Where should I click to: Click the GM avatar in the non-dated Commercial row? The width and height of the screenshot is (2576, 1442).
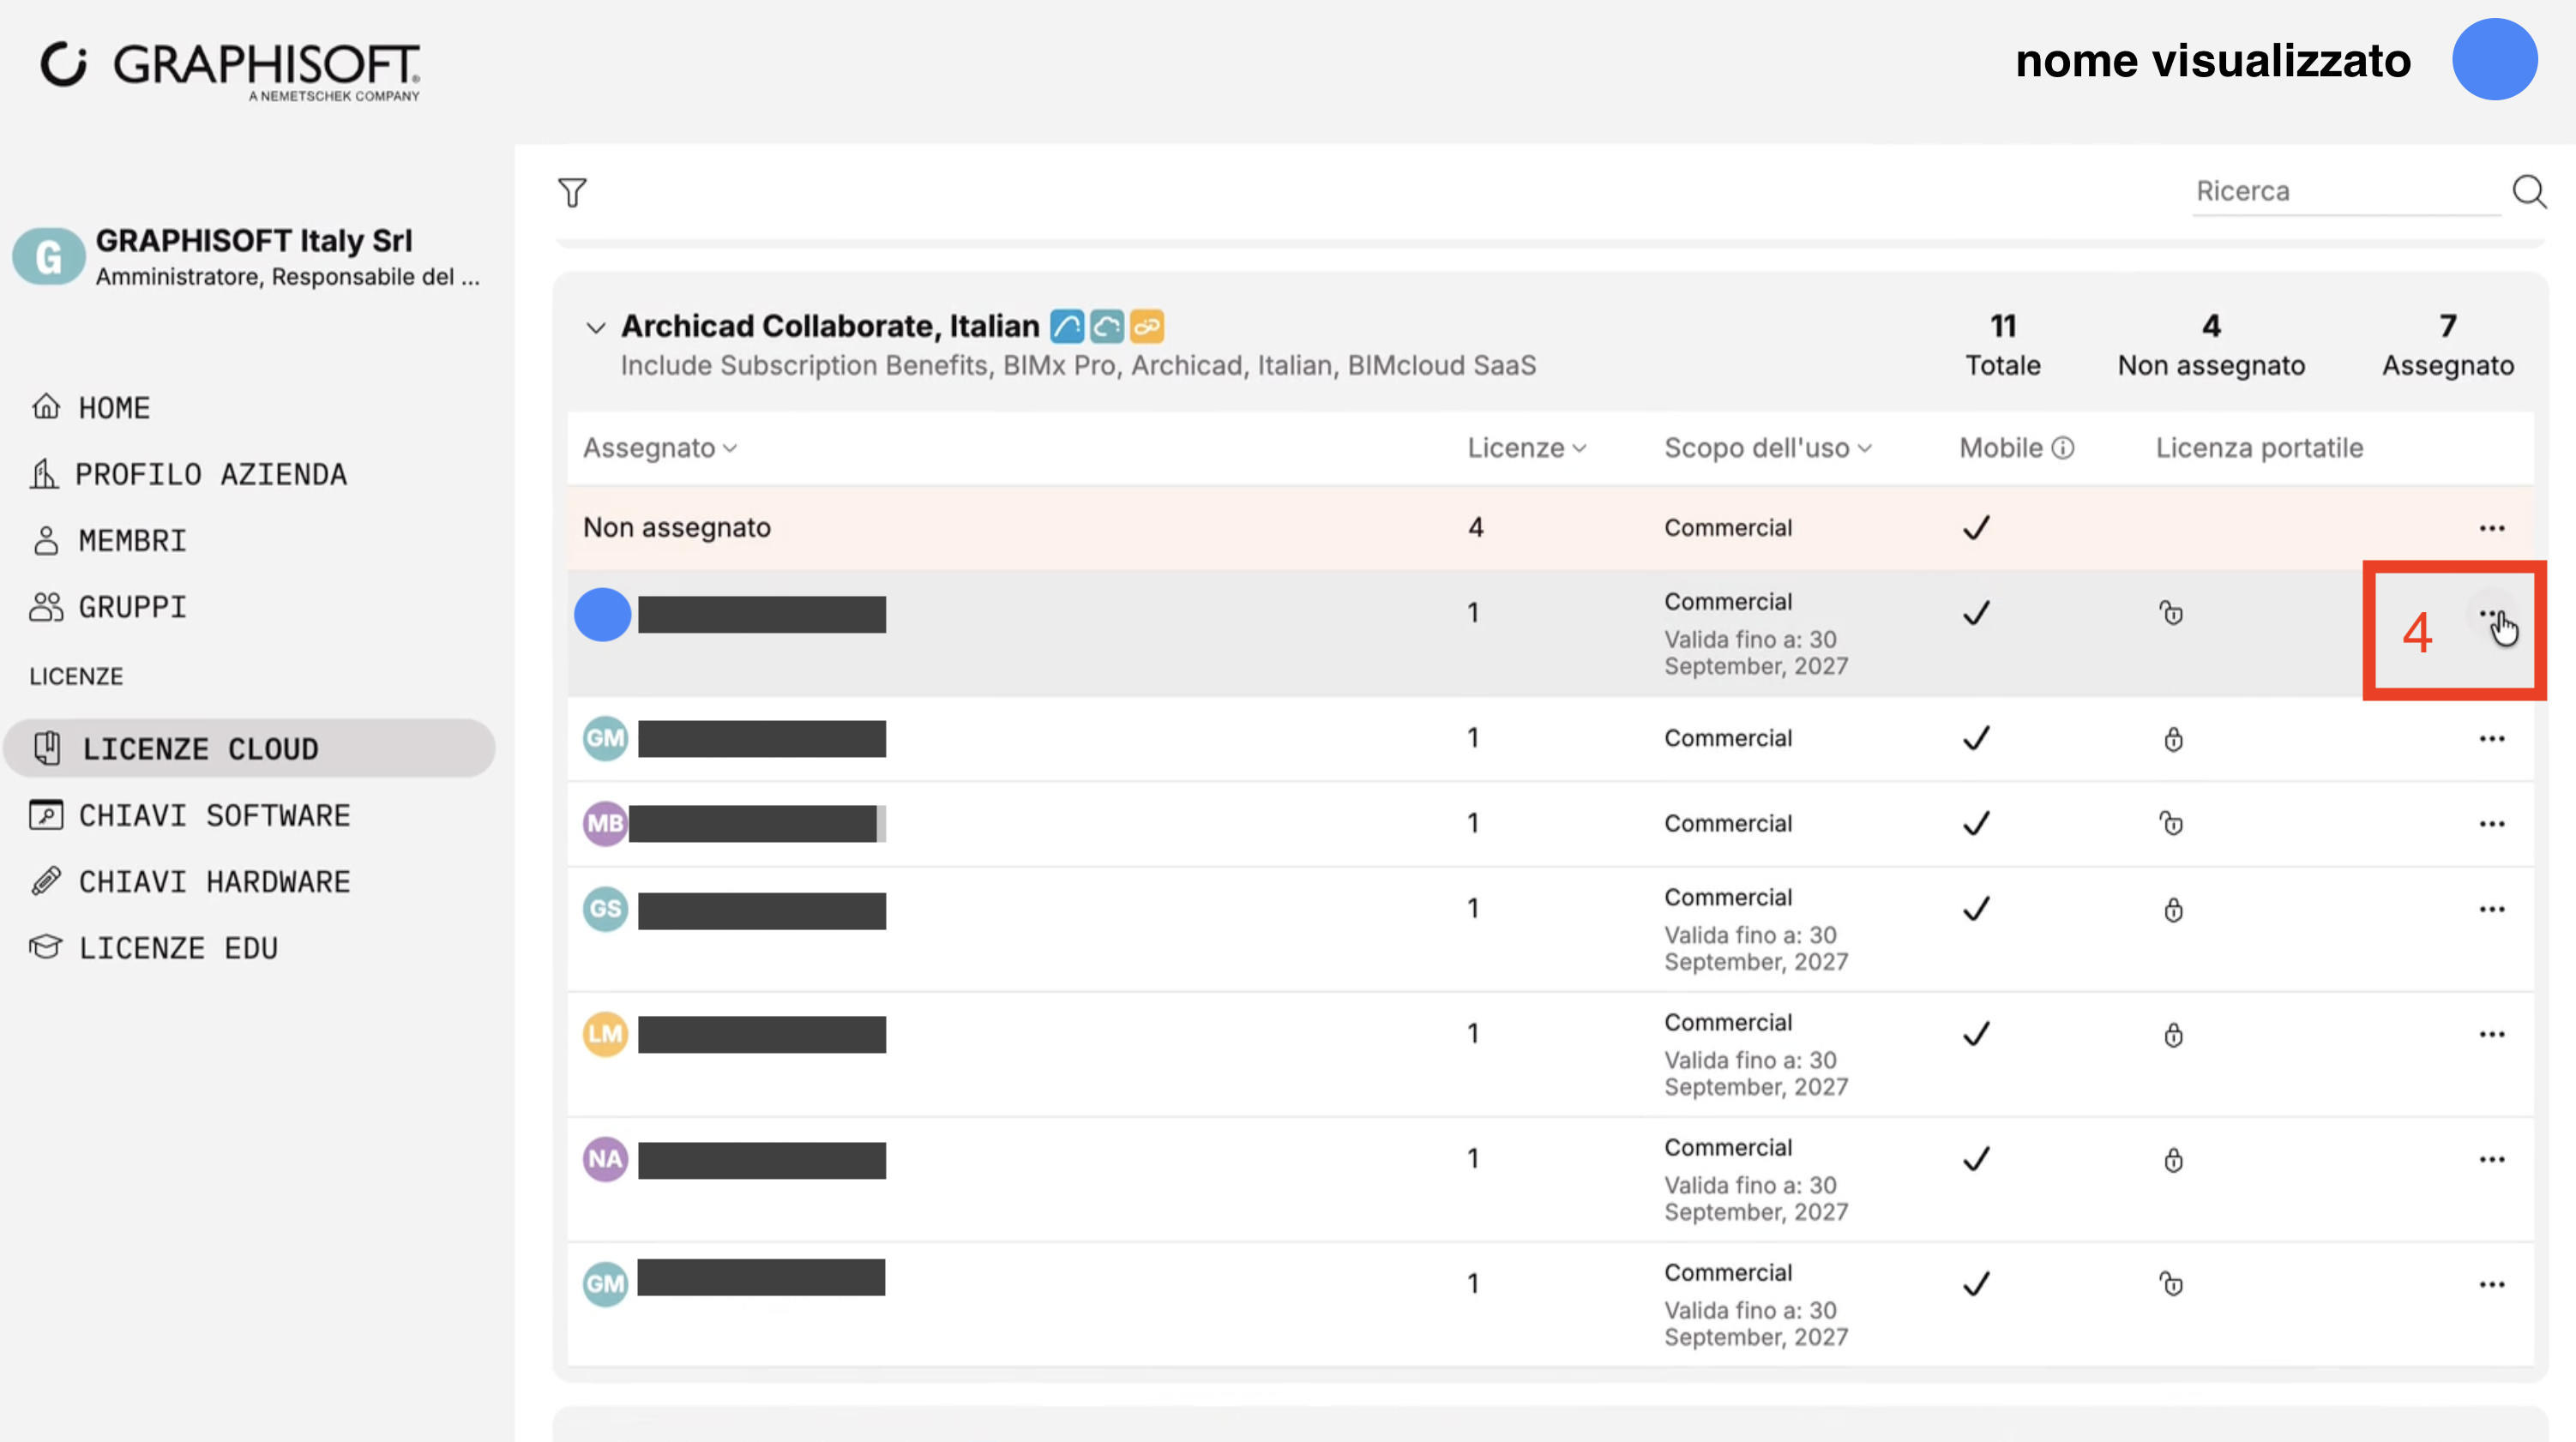pyautogui.click(x=605, y=738)
